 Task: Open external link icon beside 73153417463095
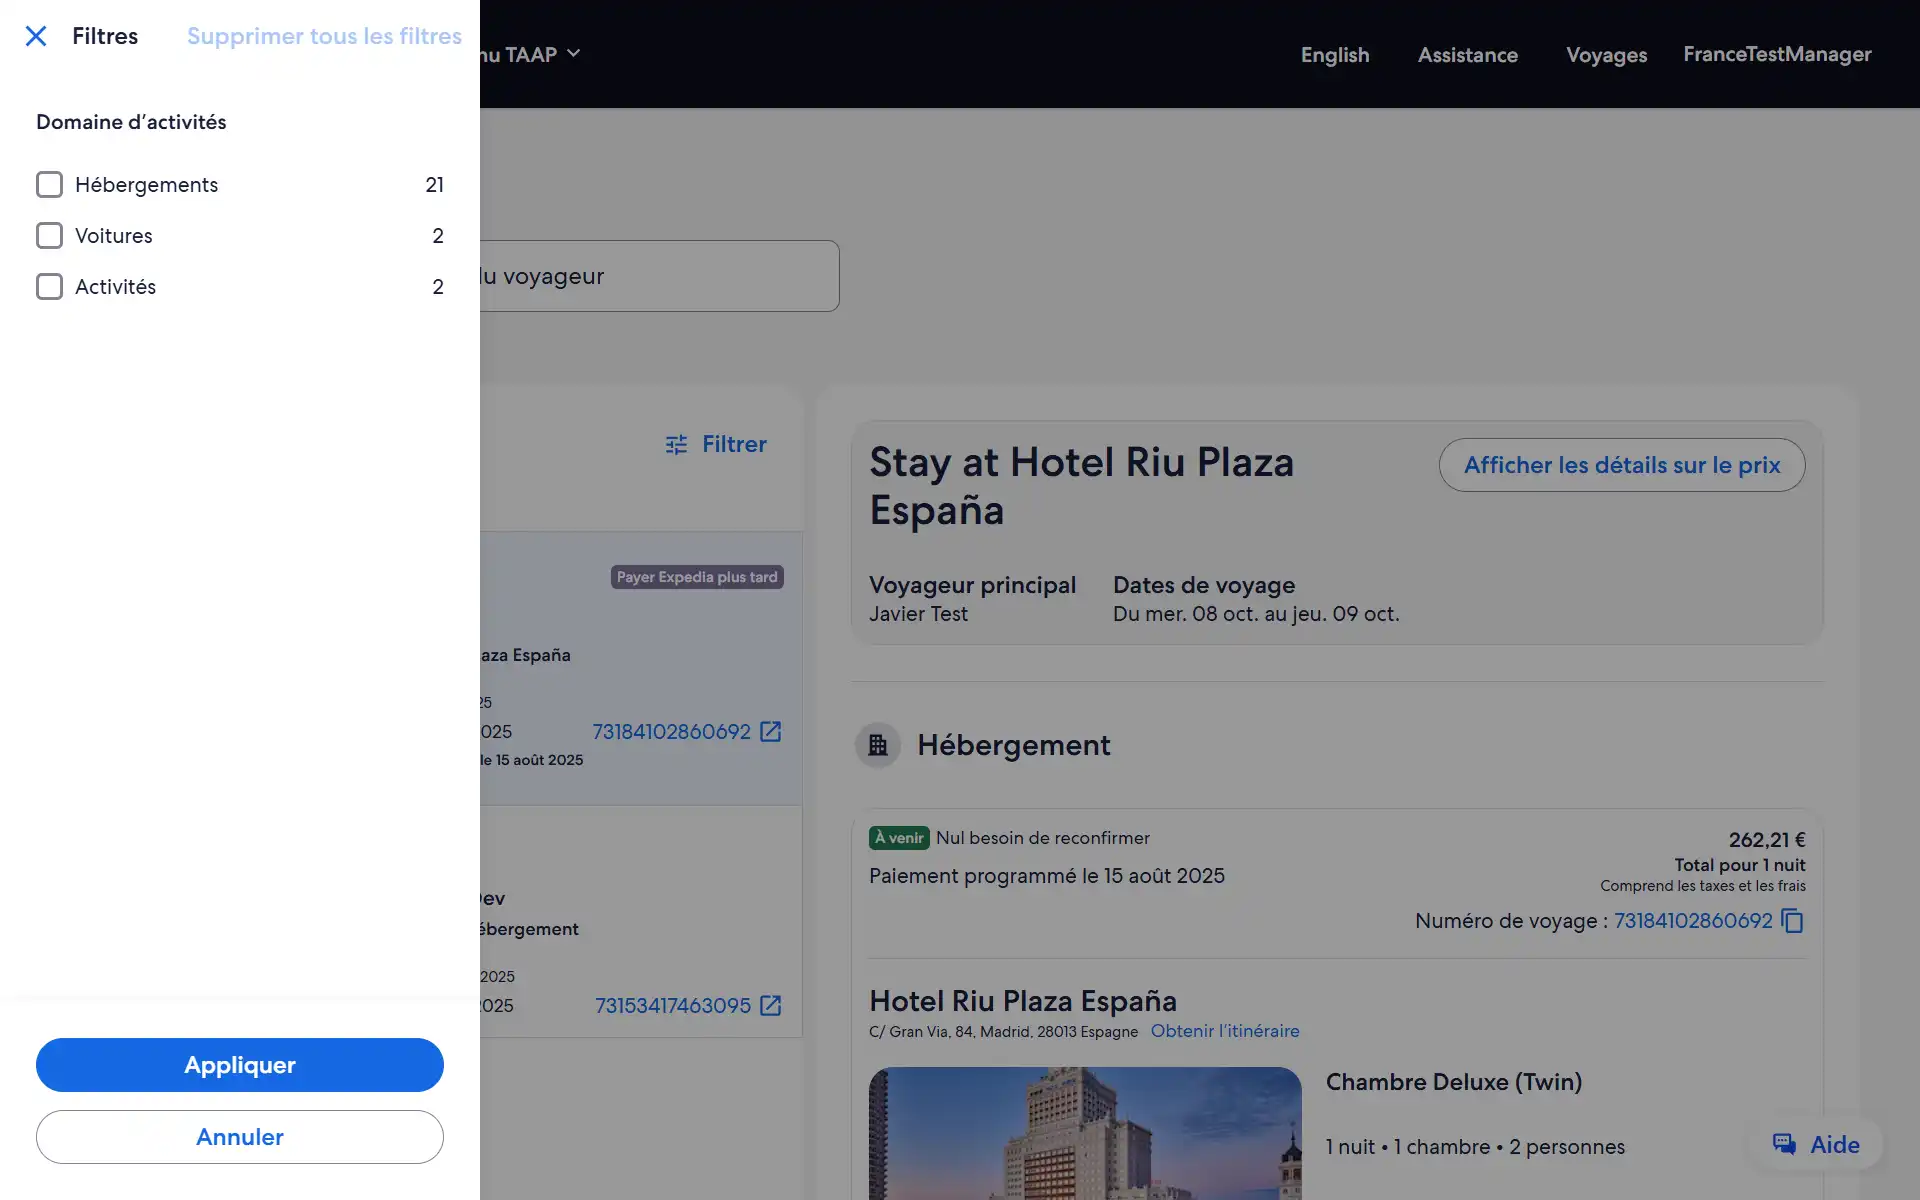(770, 1006)
